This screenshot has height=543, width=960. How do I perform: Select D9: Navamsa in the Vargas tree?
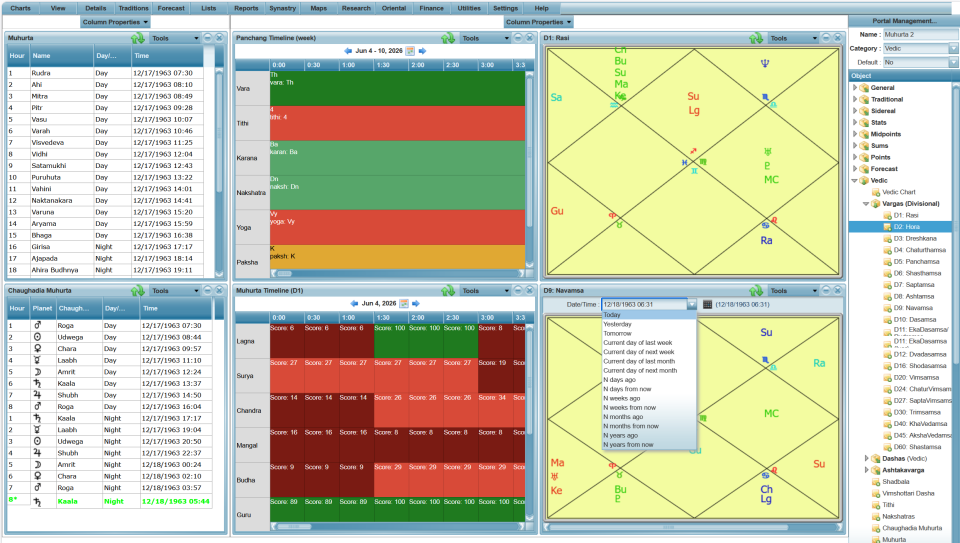pos(913,308)
